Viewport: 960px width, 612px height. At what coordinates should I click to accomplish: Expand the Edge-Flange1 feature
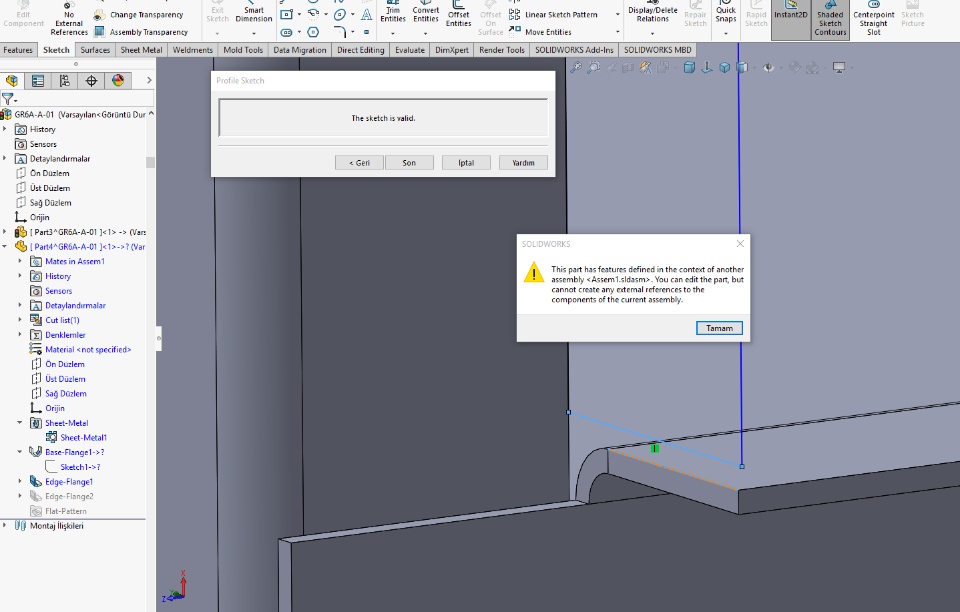click(20, 482)
